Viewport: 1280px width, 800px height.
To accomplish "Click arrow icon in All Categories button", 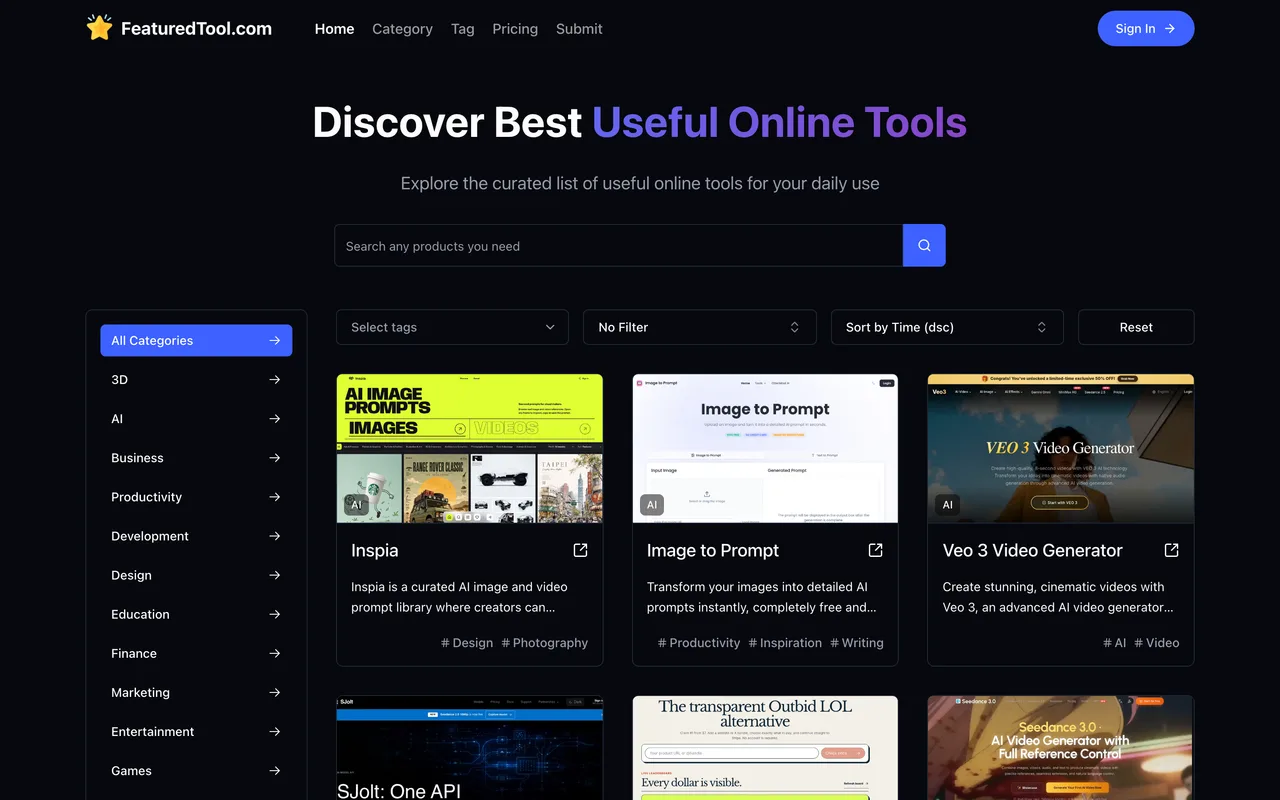I will pyautogui.click(x=275, y=340).
